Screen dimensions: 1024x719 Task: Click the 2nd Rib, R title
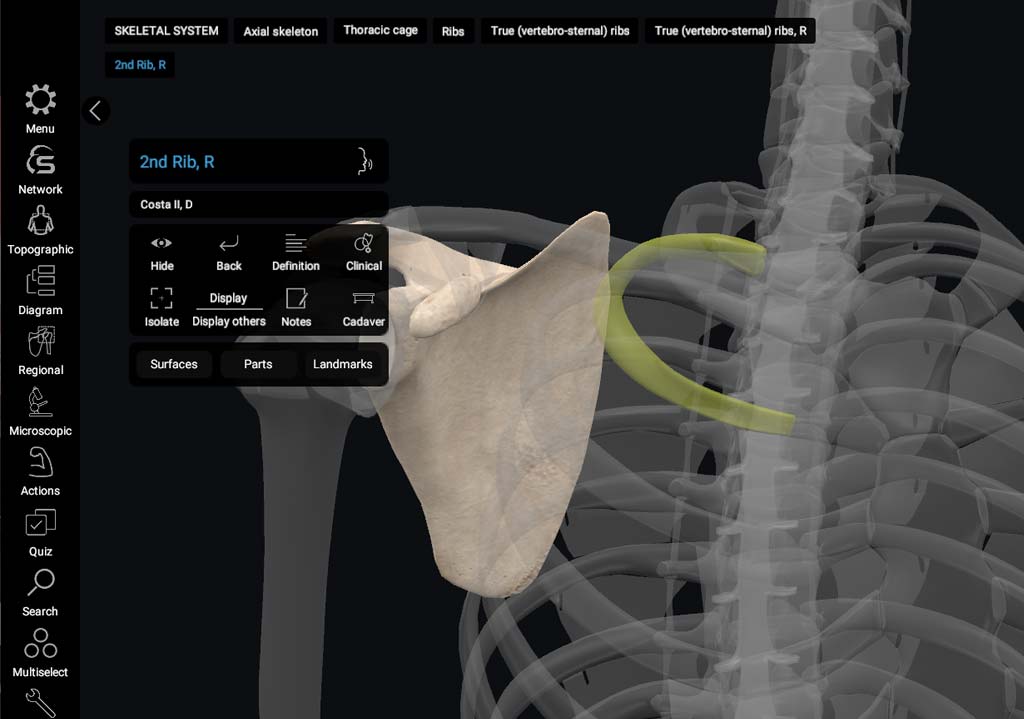[177, 162]
